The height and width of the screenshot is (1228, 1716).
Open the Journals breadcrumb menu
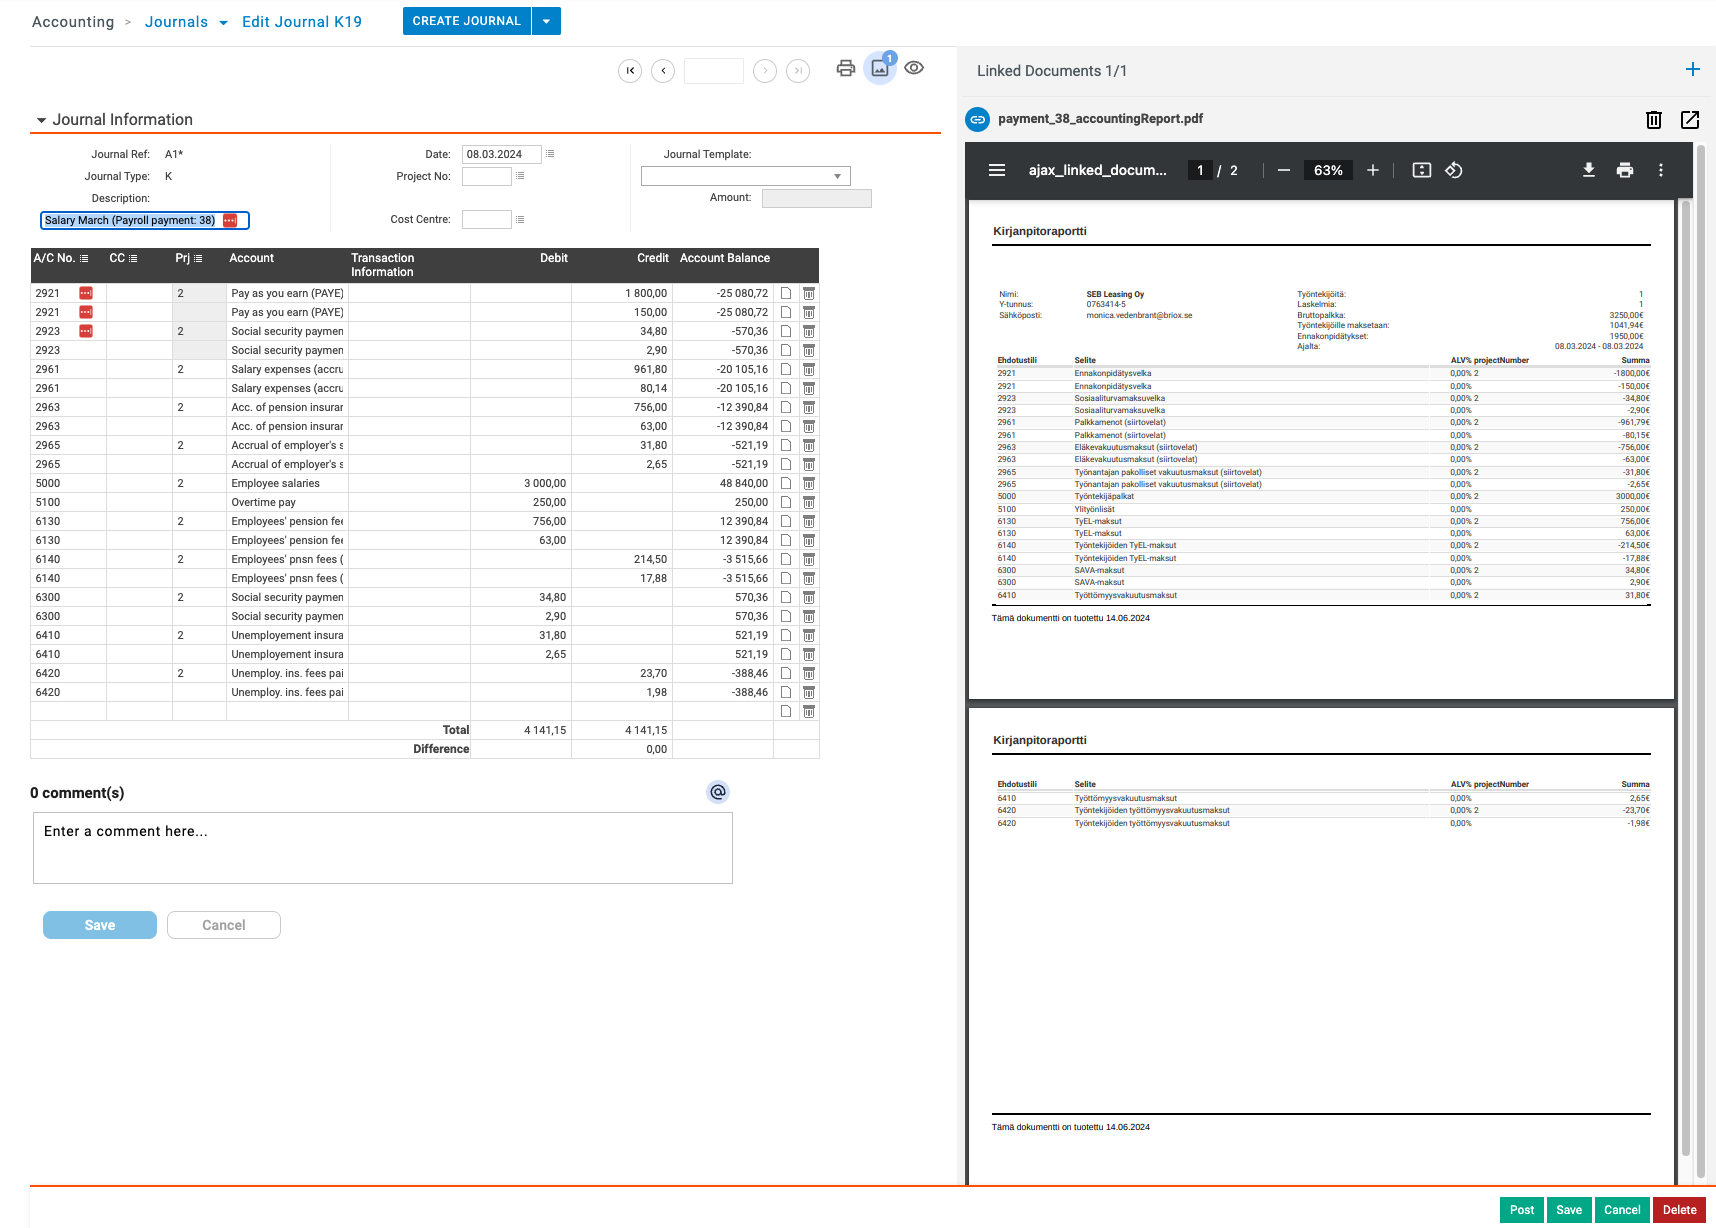(223, 22)
